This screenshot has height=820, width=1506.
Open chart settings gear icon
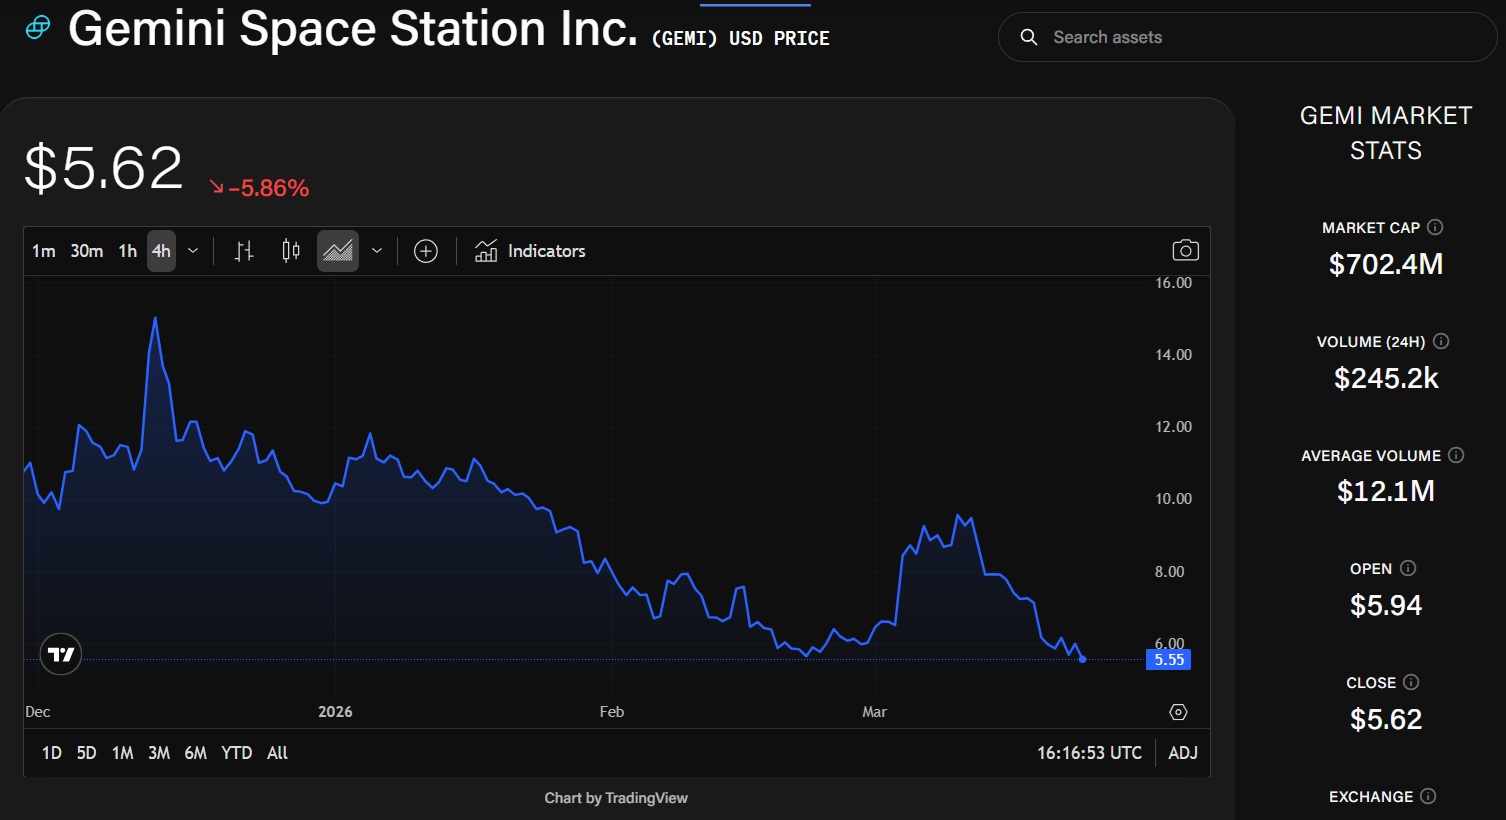pos(1178,712)
